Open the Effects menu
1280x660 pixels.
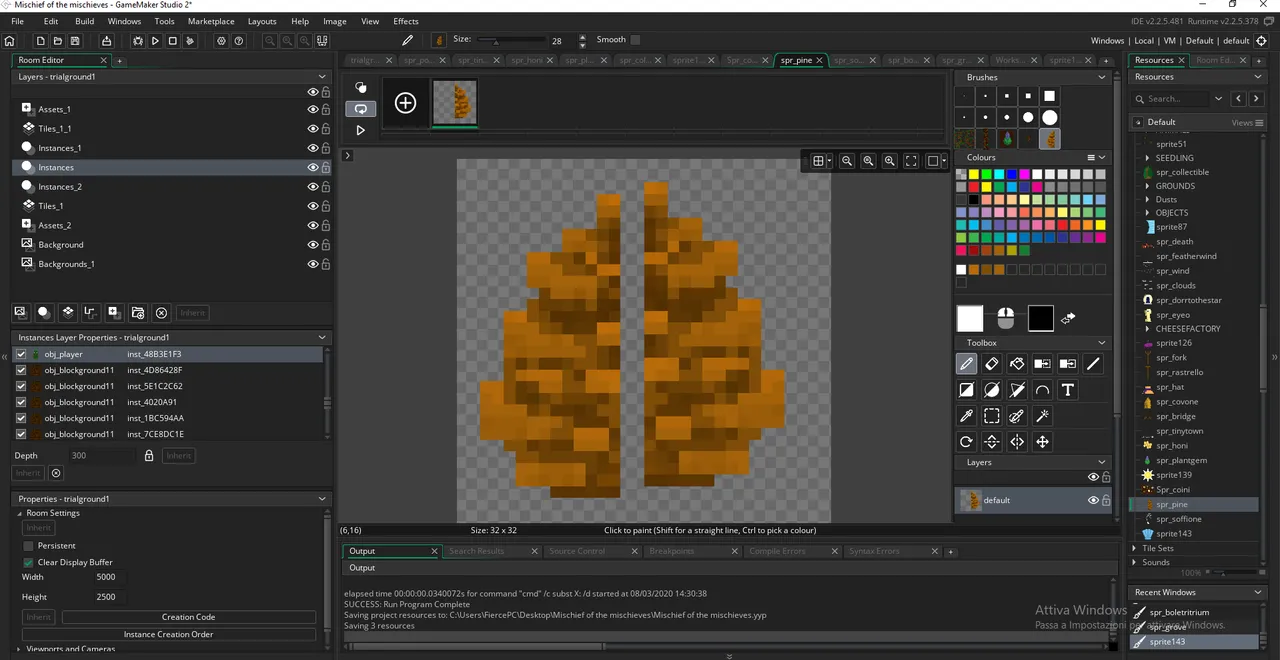(406, 21)
